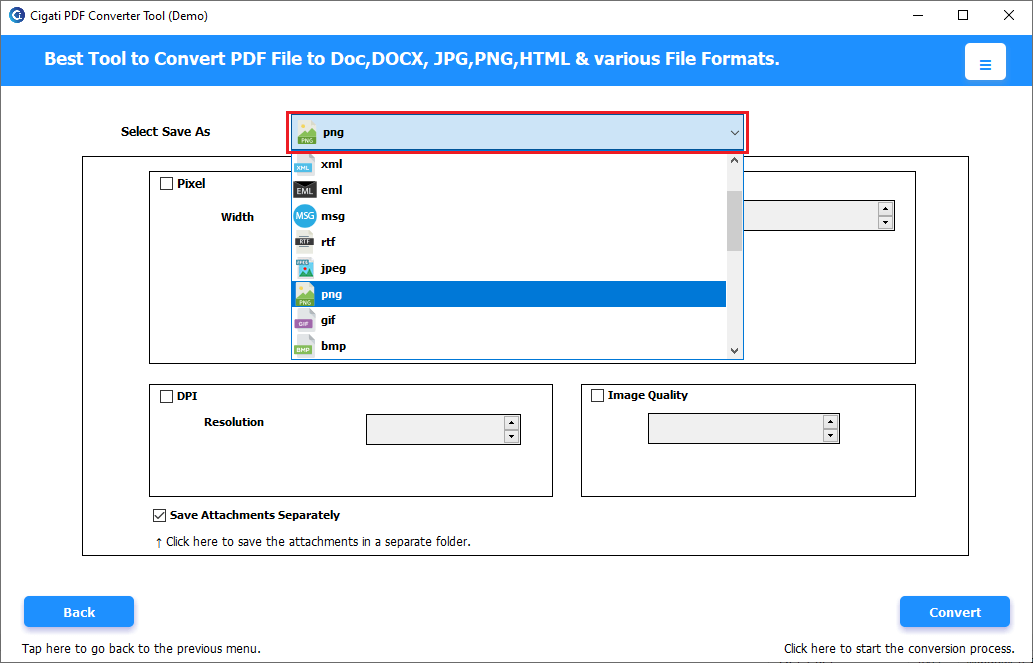Click the XML file type icon
The height and width of the screenshot is (663, 1033).
(304, 164)
